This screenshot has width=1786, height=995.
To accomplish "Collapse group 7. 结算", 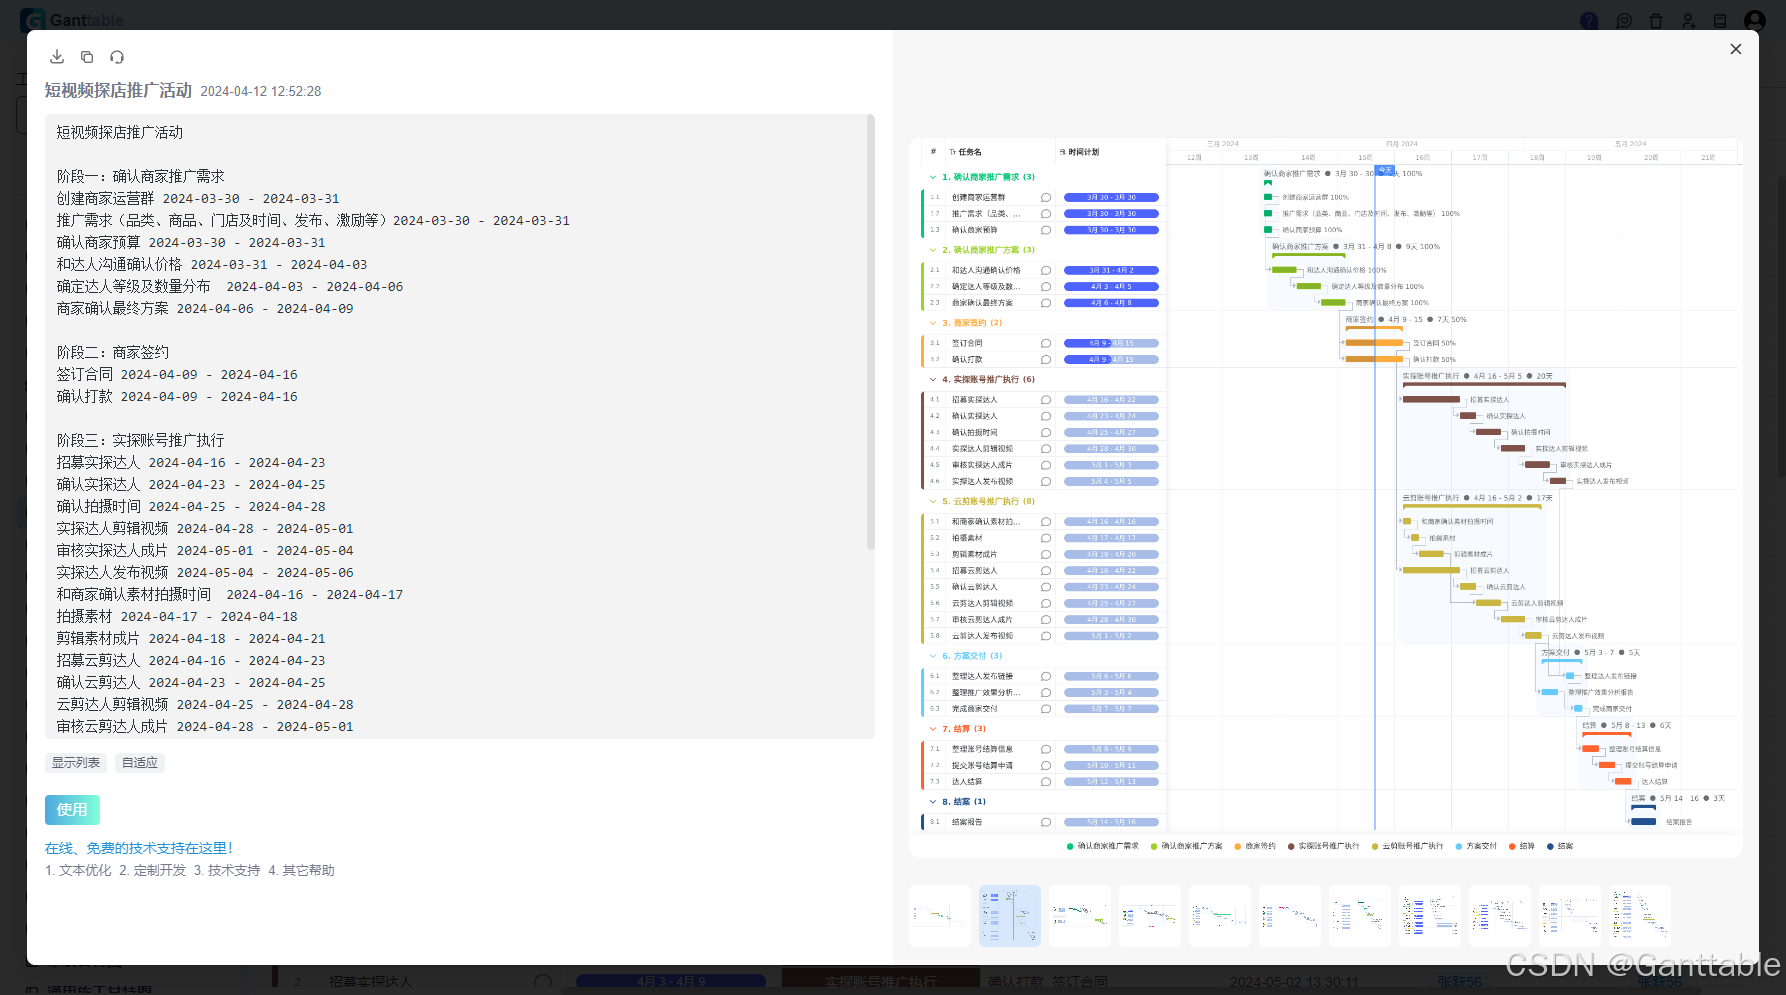I will [933, 729].
